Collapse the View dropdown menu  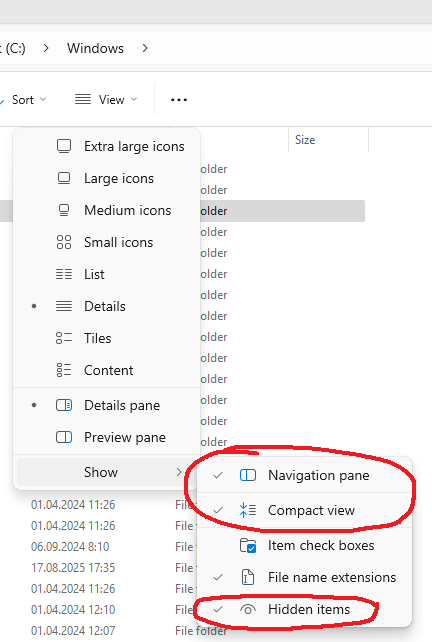[x=106, y=99]
